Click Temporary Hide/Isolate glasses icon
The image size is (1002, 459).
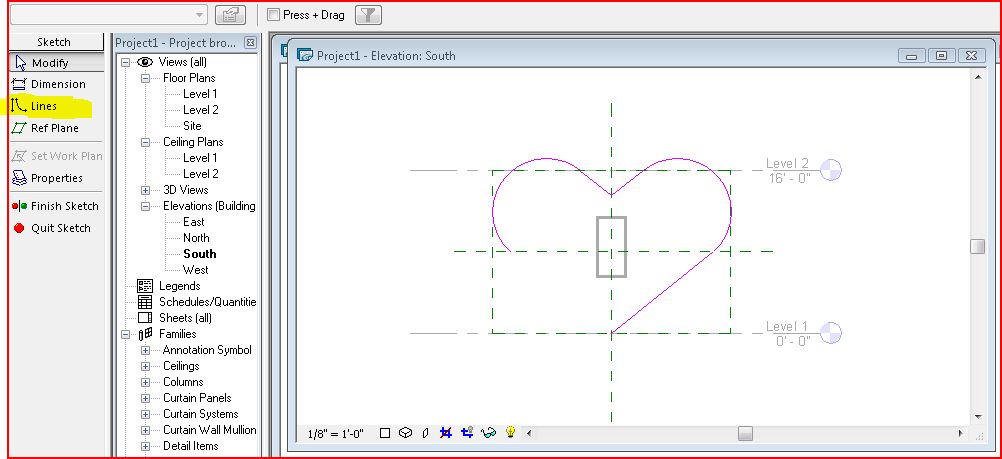pos(488,433)
